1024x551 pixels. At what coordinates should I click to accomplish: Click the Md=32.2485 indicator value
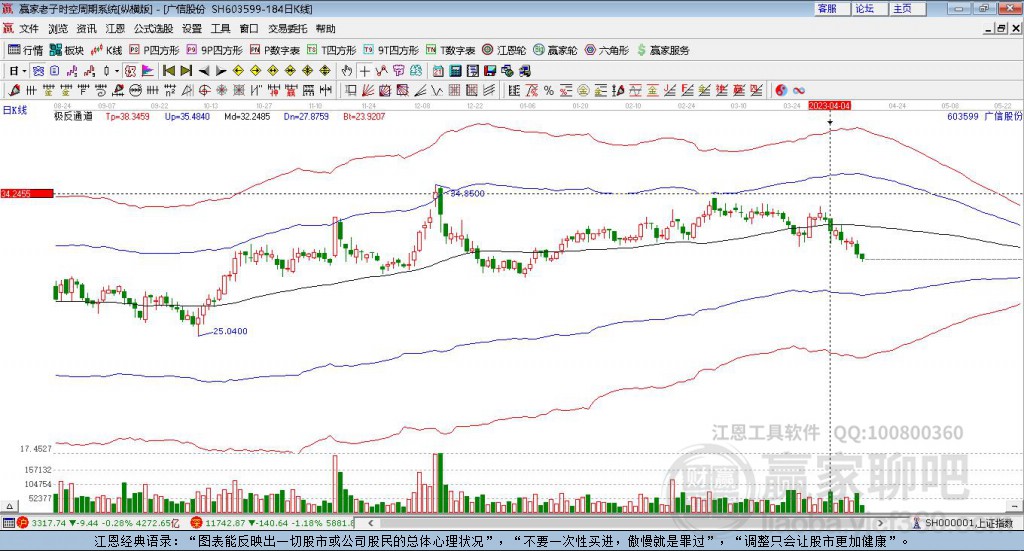247,116
